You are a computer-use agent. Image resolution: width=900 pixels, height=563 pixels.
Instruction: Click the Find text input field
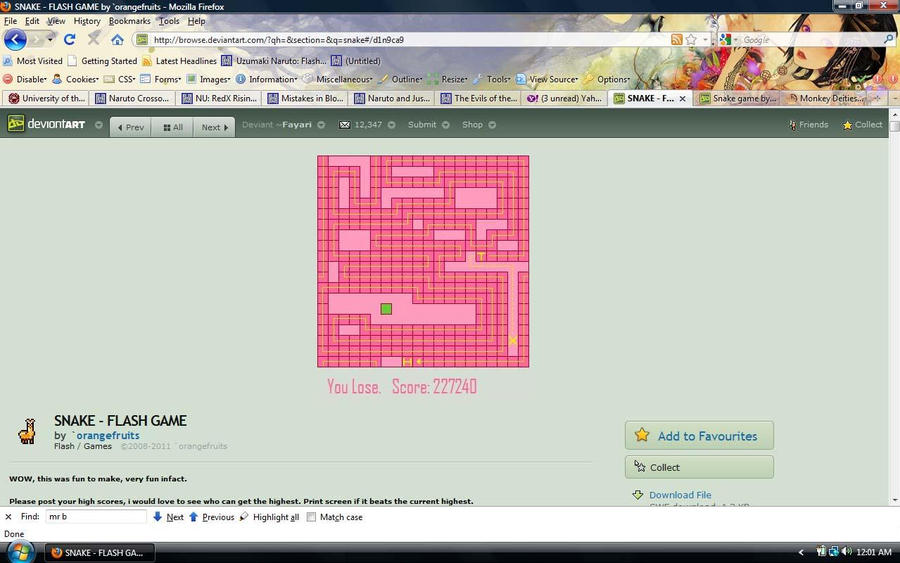(x=95, y=517)
